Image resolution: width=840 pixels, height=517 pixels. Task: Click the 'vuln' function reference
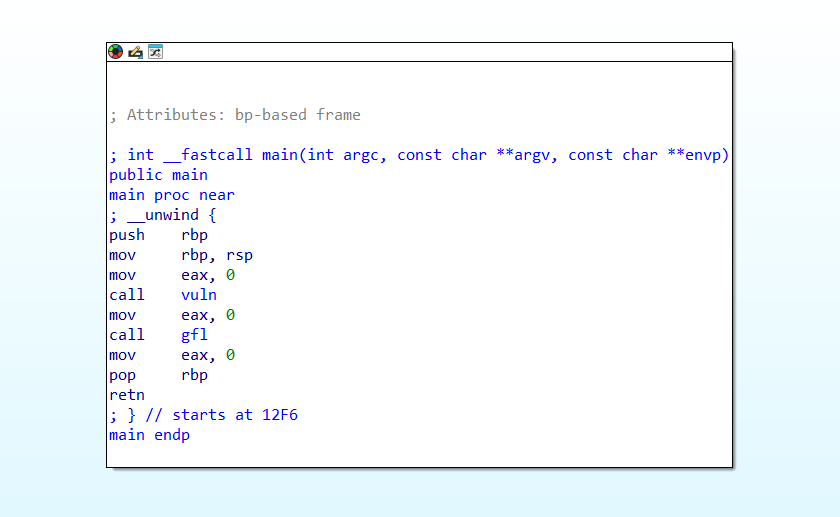click(199, 295)
